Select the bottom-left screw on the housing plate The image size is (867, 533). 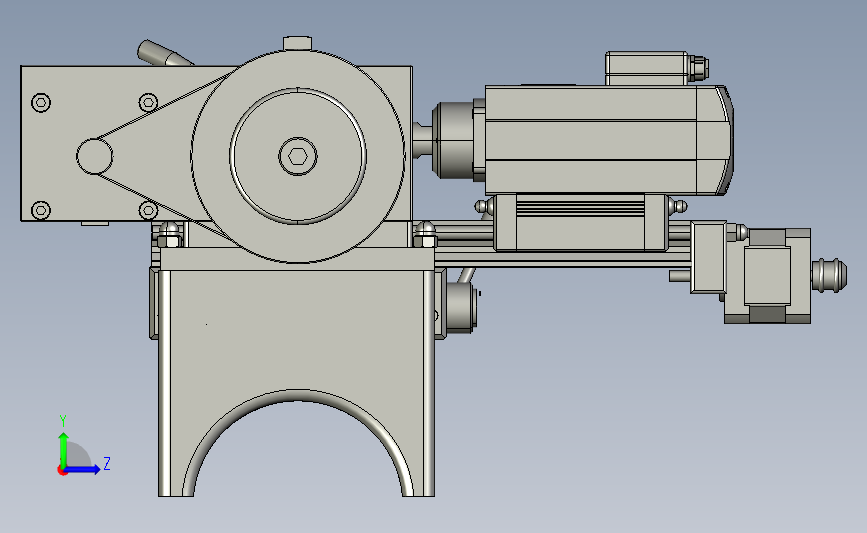tap(41, 210)
